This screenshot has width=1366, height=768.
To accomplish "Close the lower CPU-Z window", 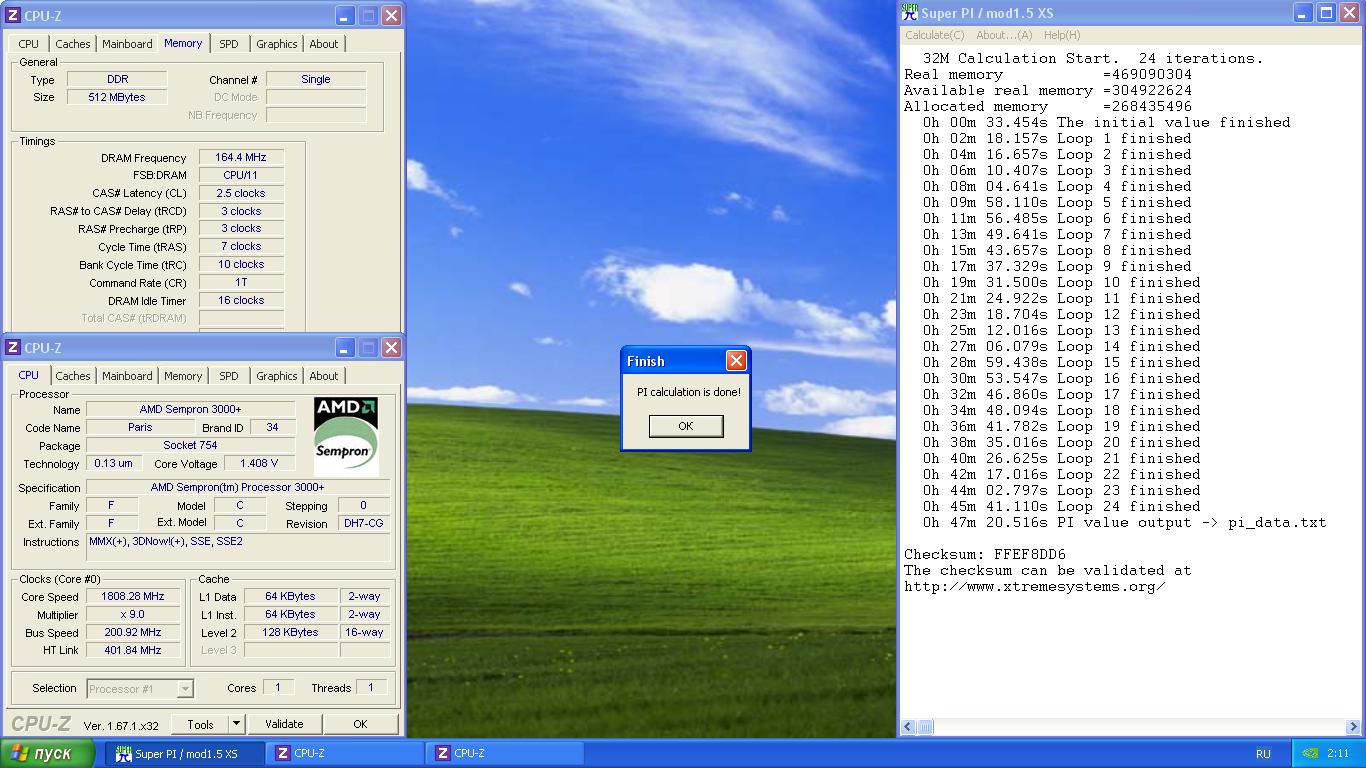I will (391, 348).
